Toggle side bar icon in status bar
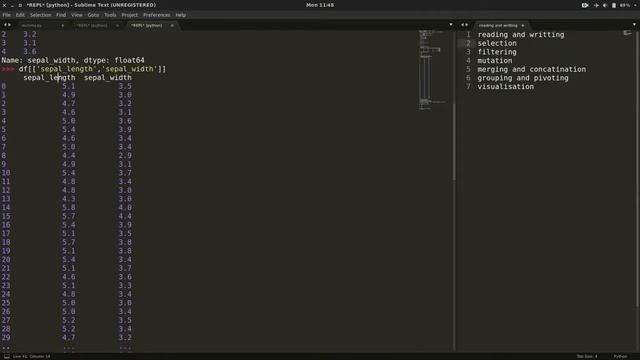640x360 pixels. (x=7, y=356)
